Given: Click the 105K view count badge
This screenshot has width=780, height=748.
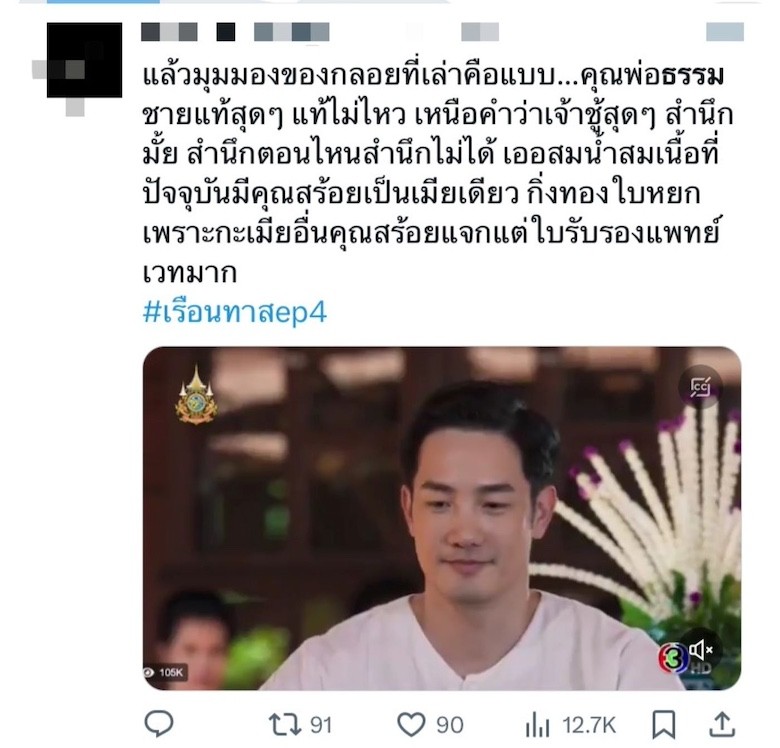Looking at the screenshot, I should [166, 672].
